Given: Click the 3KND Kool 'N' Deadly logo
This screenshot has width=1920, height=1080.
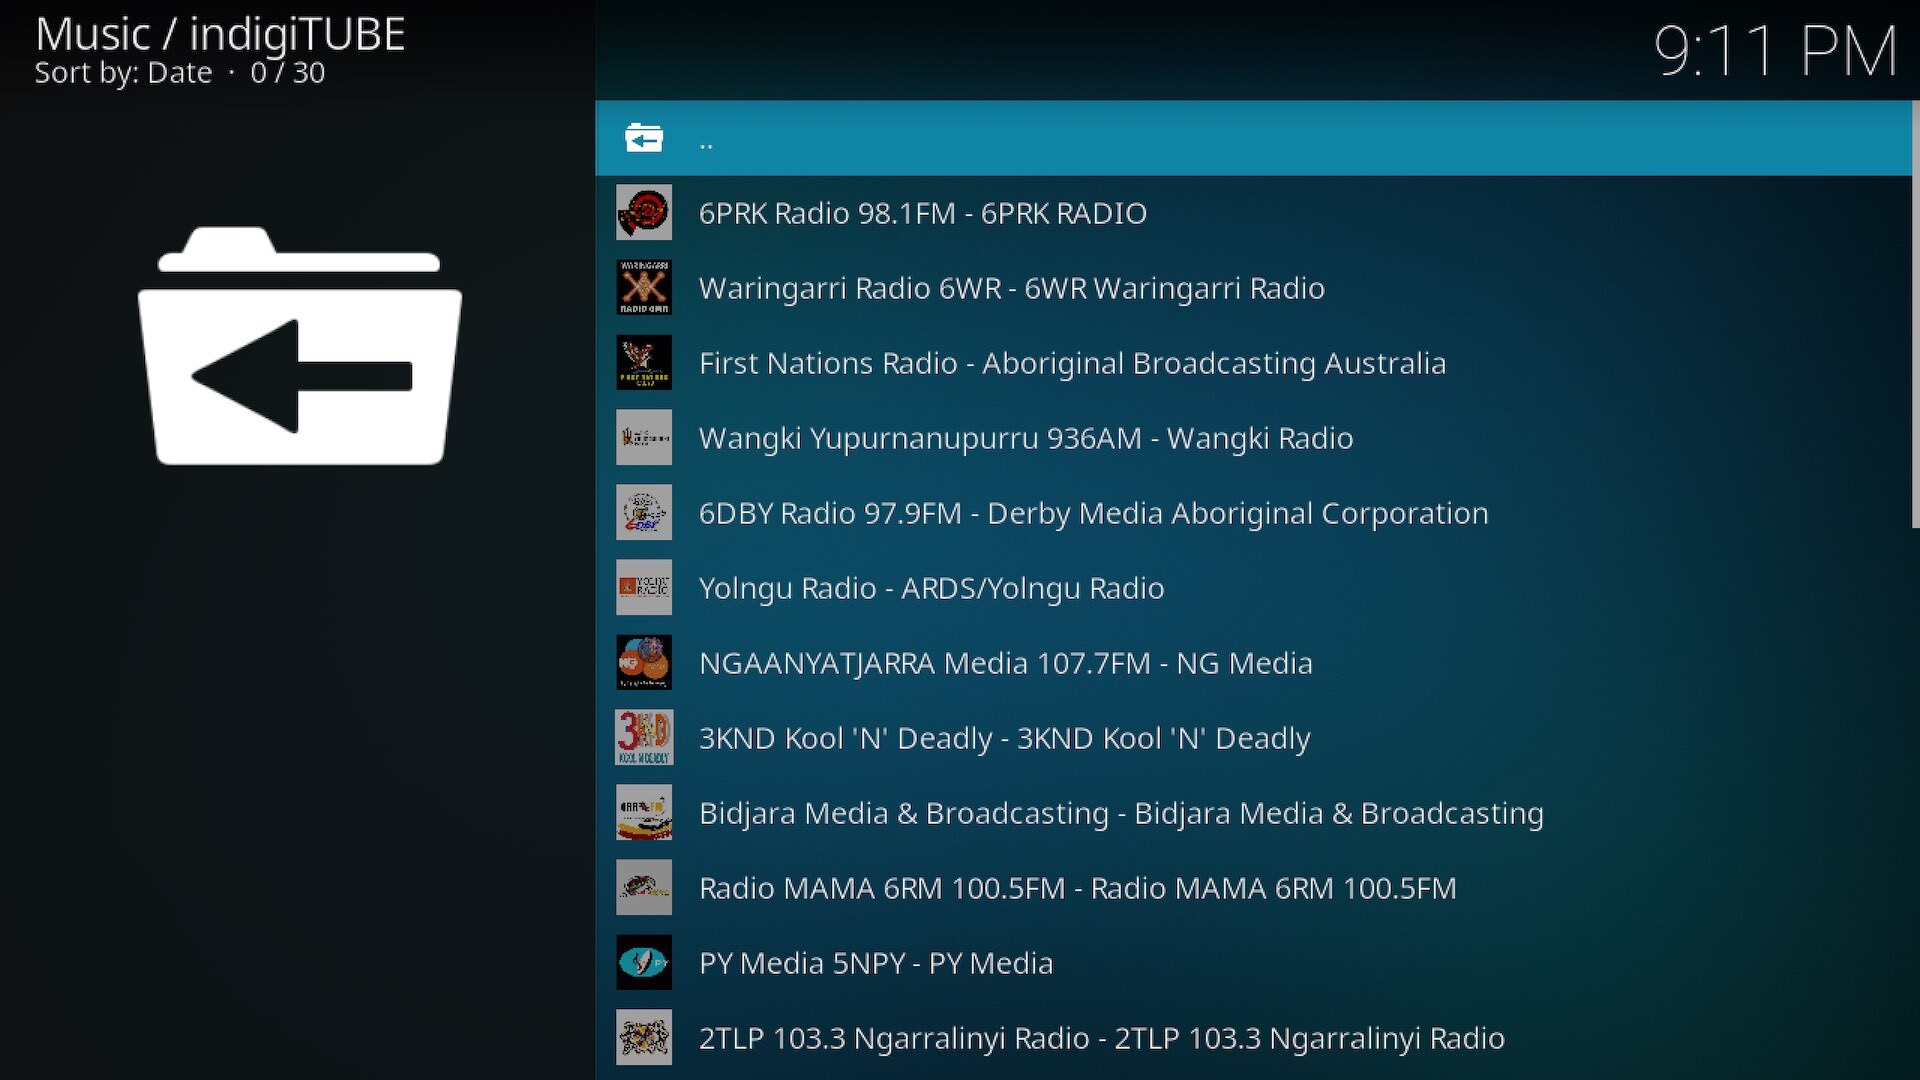Looking at the screenshot, I should pyautogui.click(x=643, y=738).
